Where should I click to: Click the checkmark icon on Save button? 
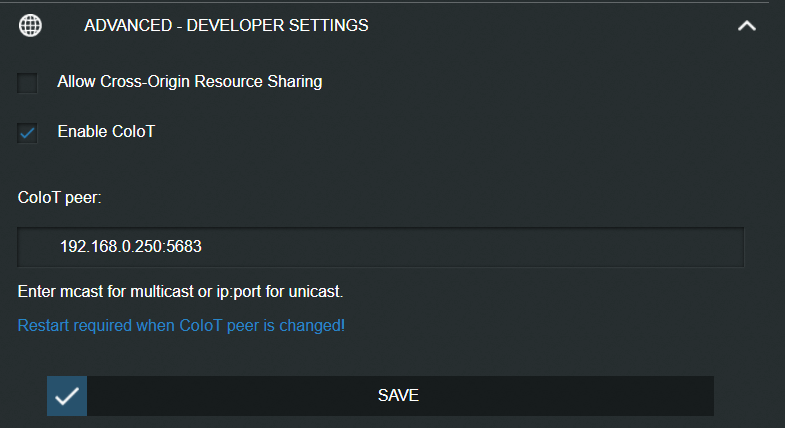coord(67,396)
